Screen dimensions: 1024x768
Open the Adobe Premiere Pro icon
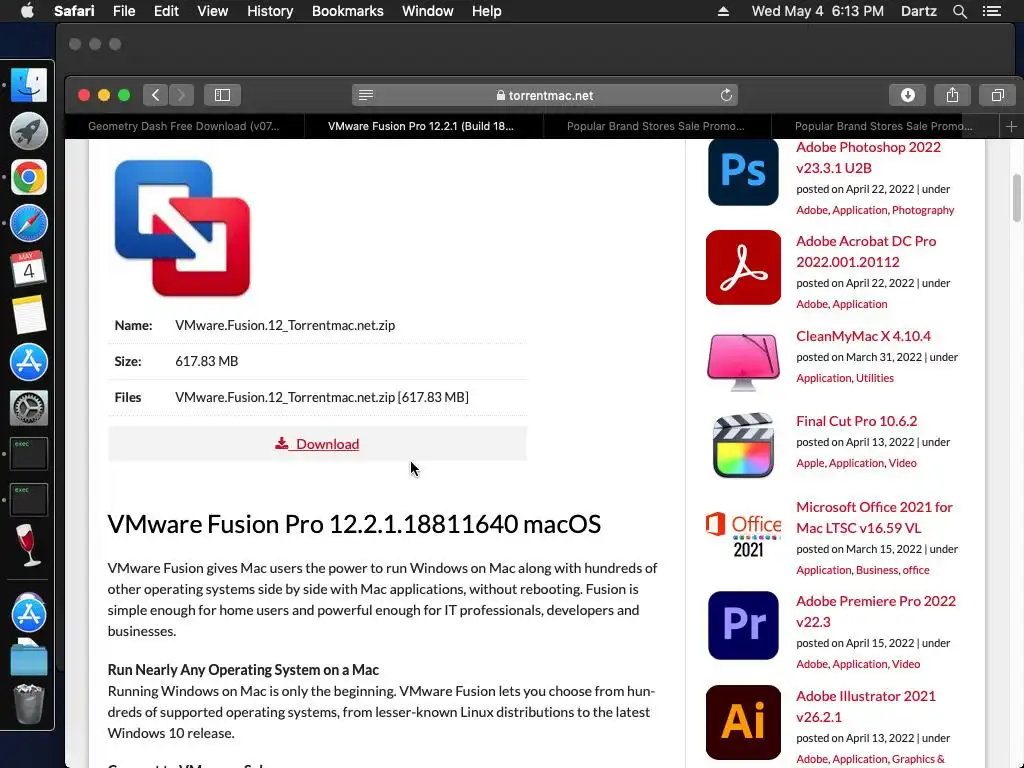coord(743,626)
